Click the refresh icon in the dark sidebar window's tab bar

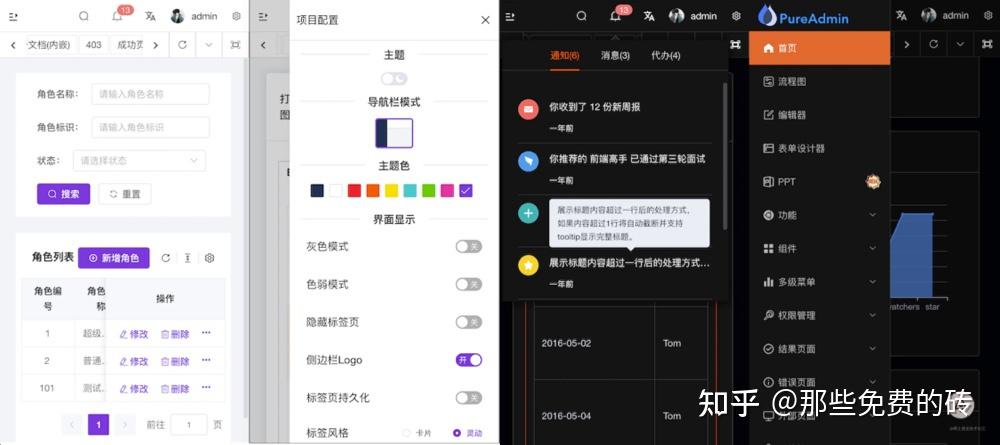[934, 45]
